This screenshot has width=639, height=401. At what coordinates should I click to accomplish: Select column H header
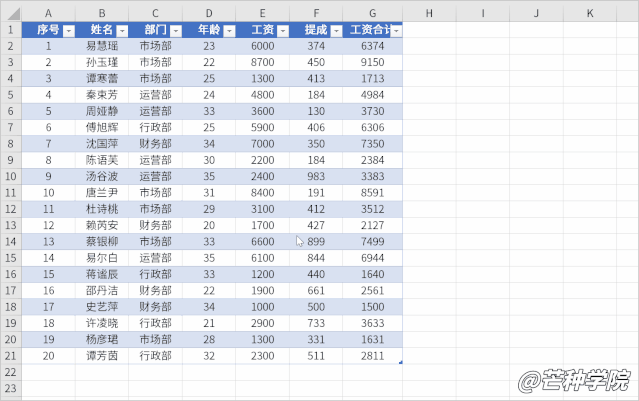pyautogui.click(x=429, y=13)
